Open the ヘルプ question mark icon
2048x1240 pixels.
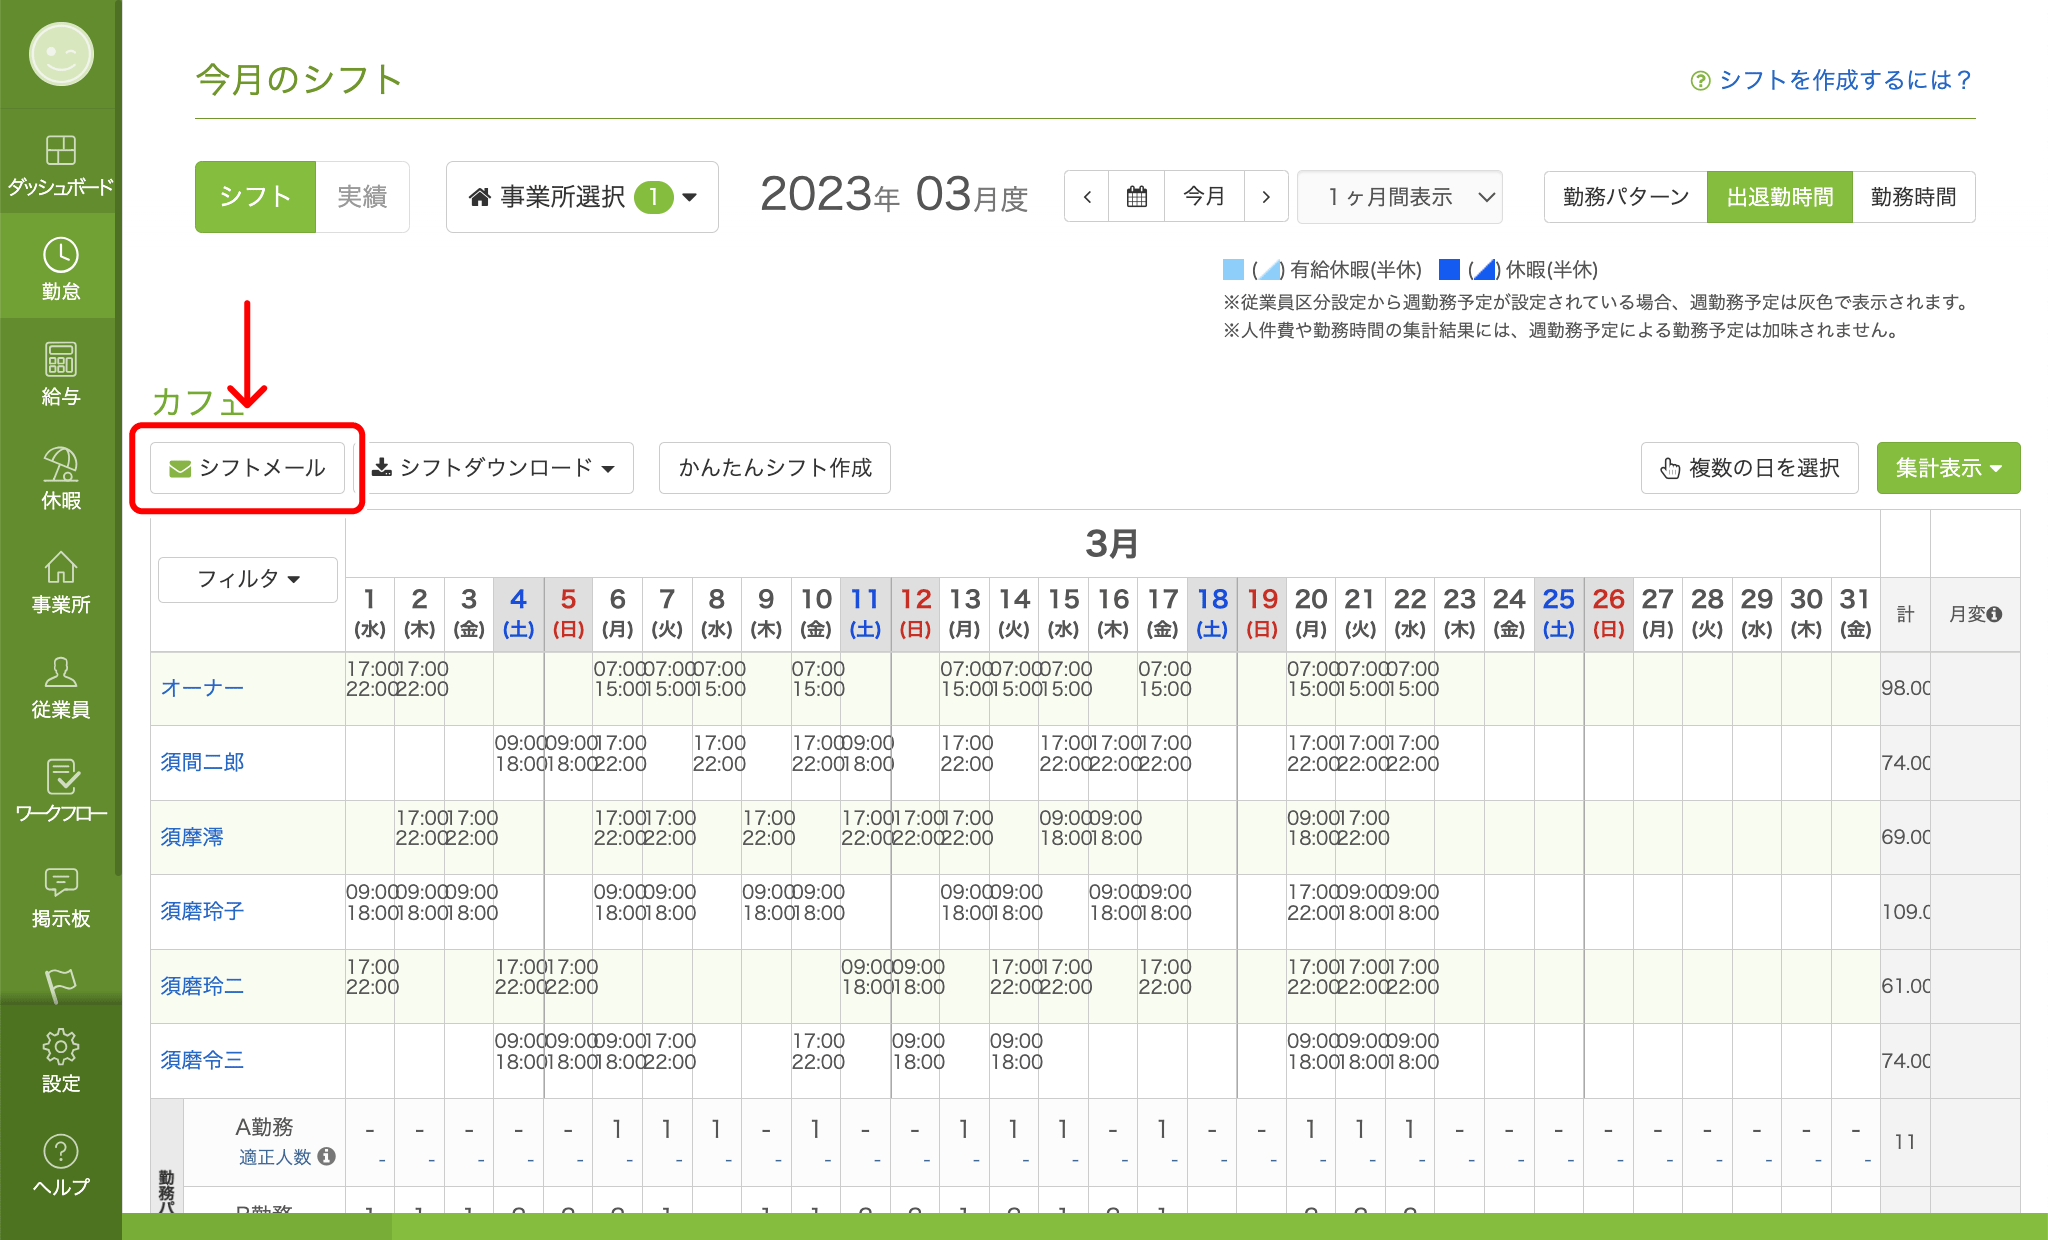60,1164
